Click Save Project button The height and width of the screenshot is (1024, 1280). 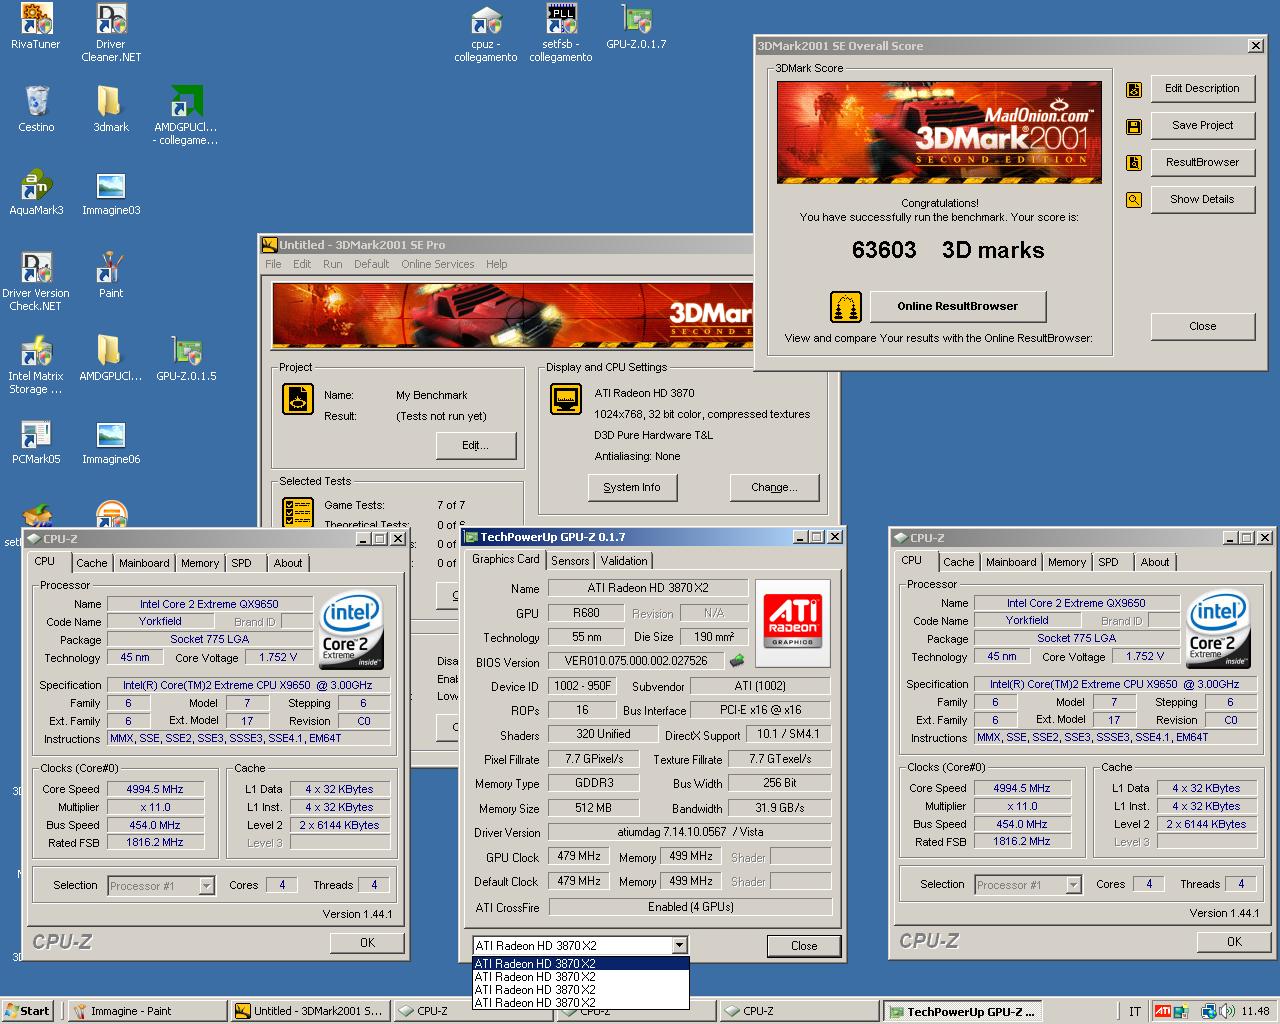click(x=1202, y=126)
